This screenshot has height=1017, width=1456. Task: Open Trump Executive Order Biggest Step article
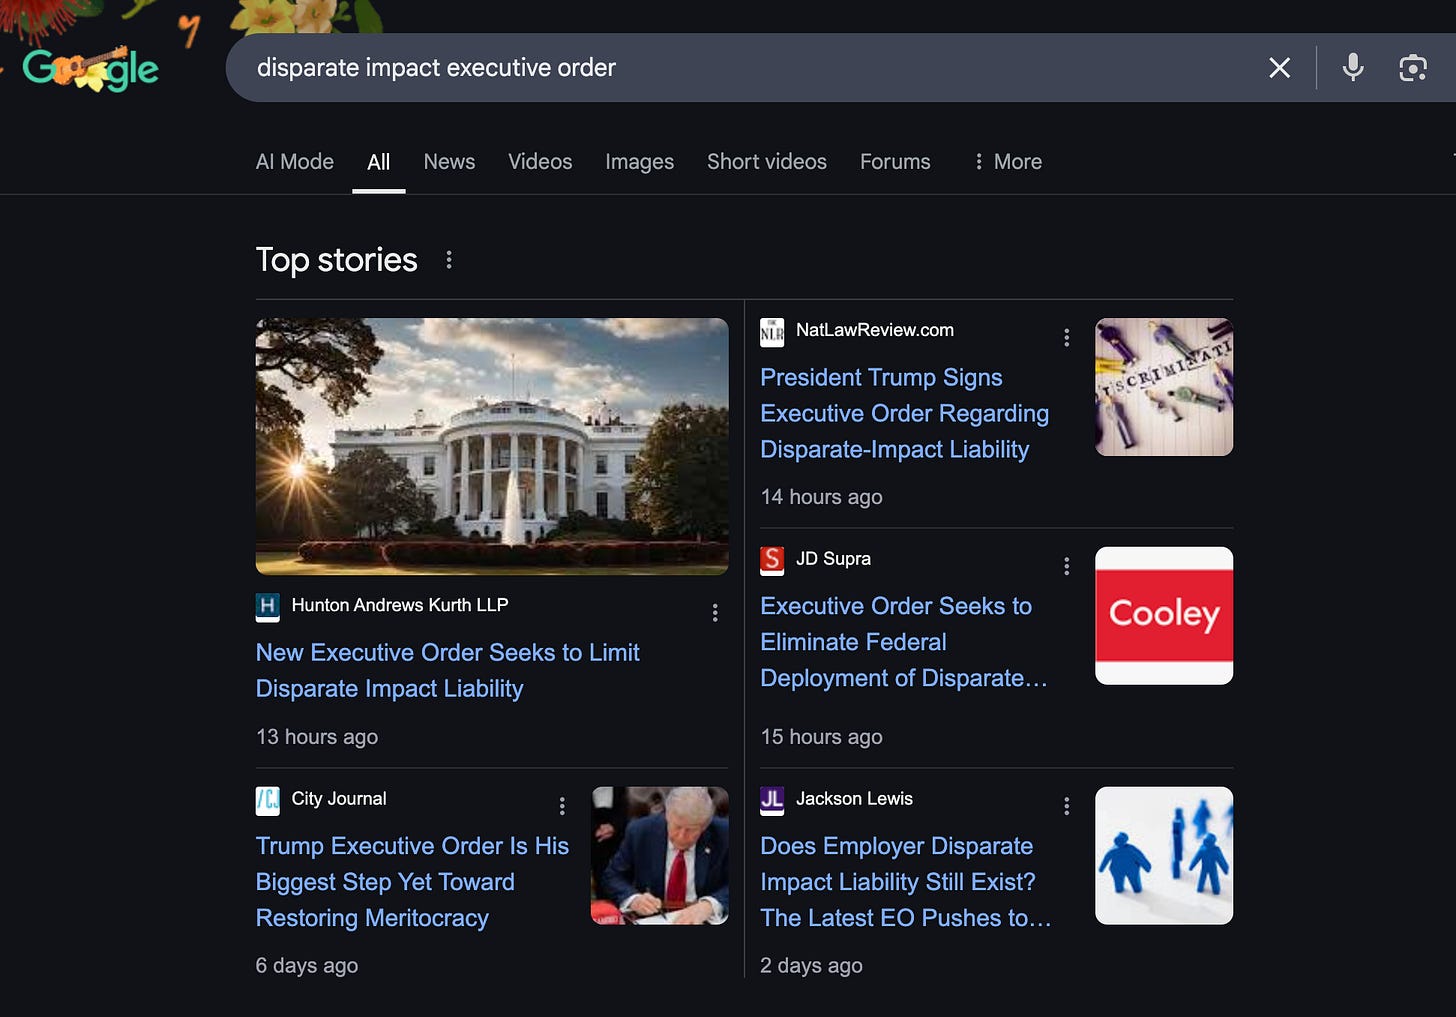pos(412,882)
